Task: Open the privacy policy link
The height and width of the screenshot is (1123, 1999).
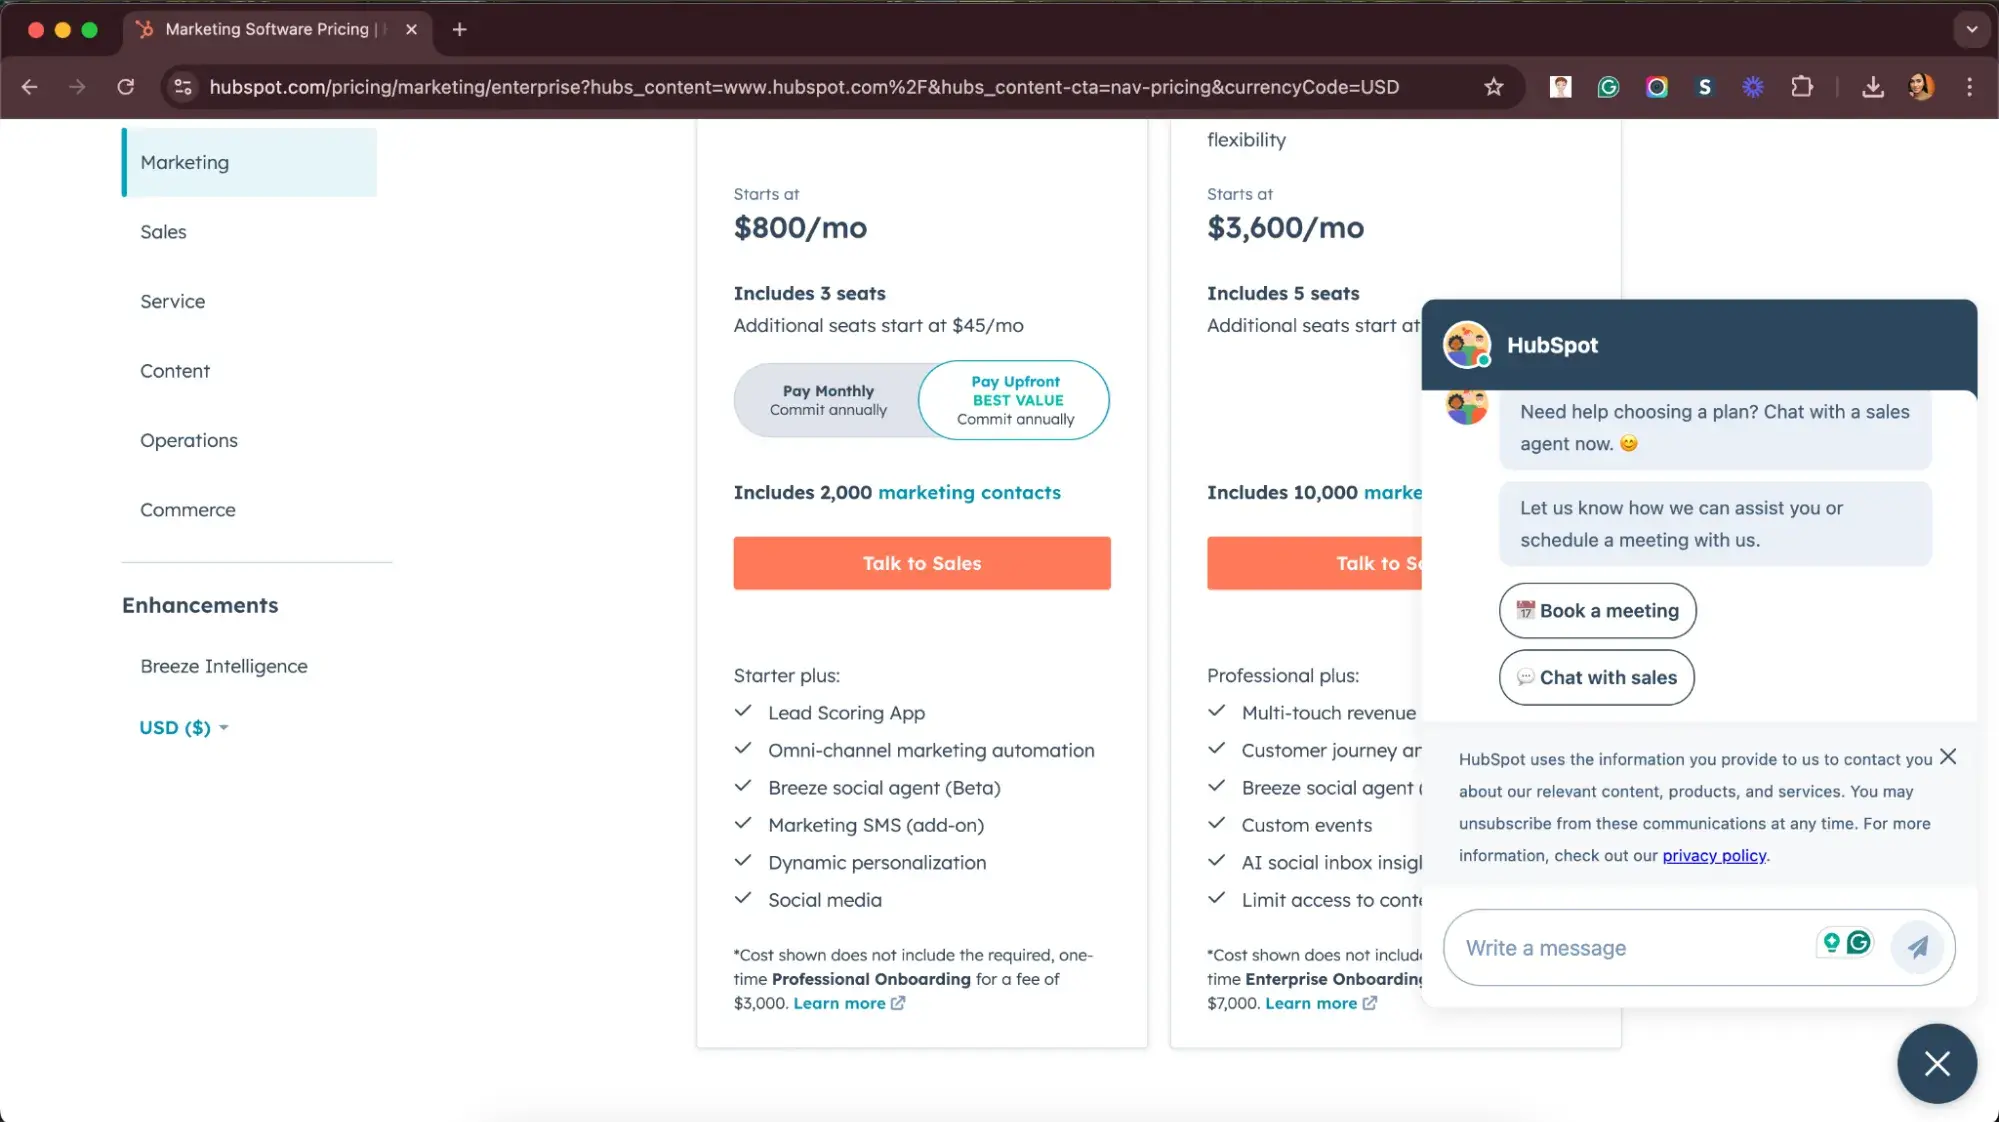Action: pyautogui.click(x=1713, y=855)
